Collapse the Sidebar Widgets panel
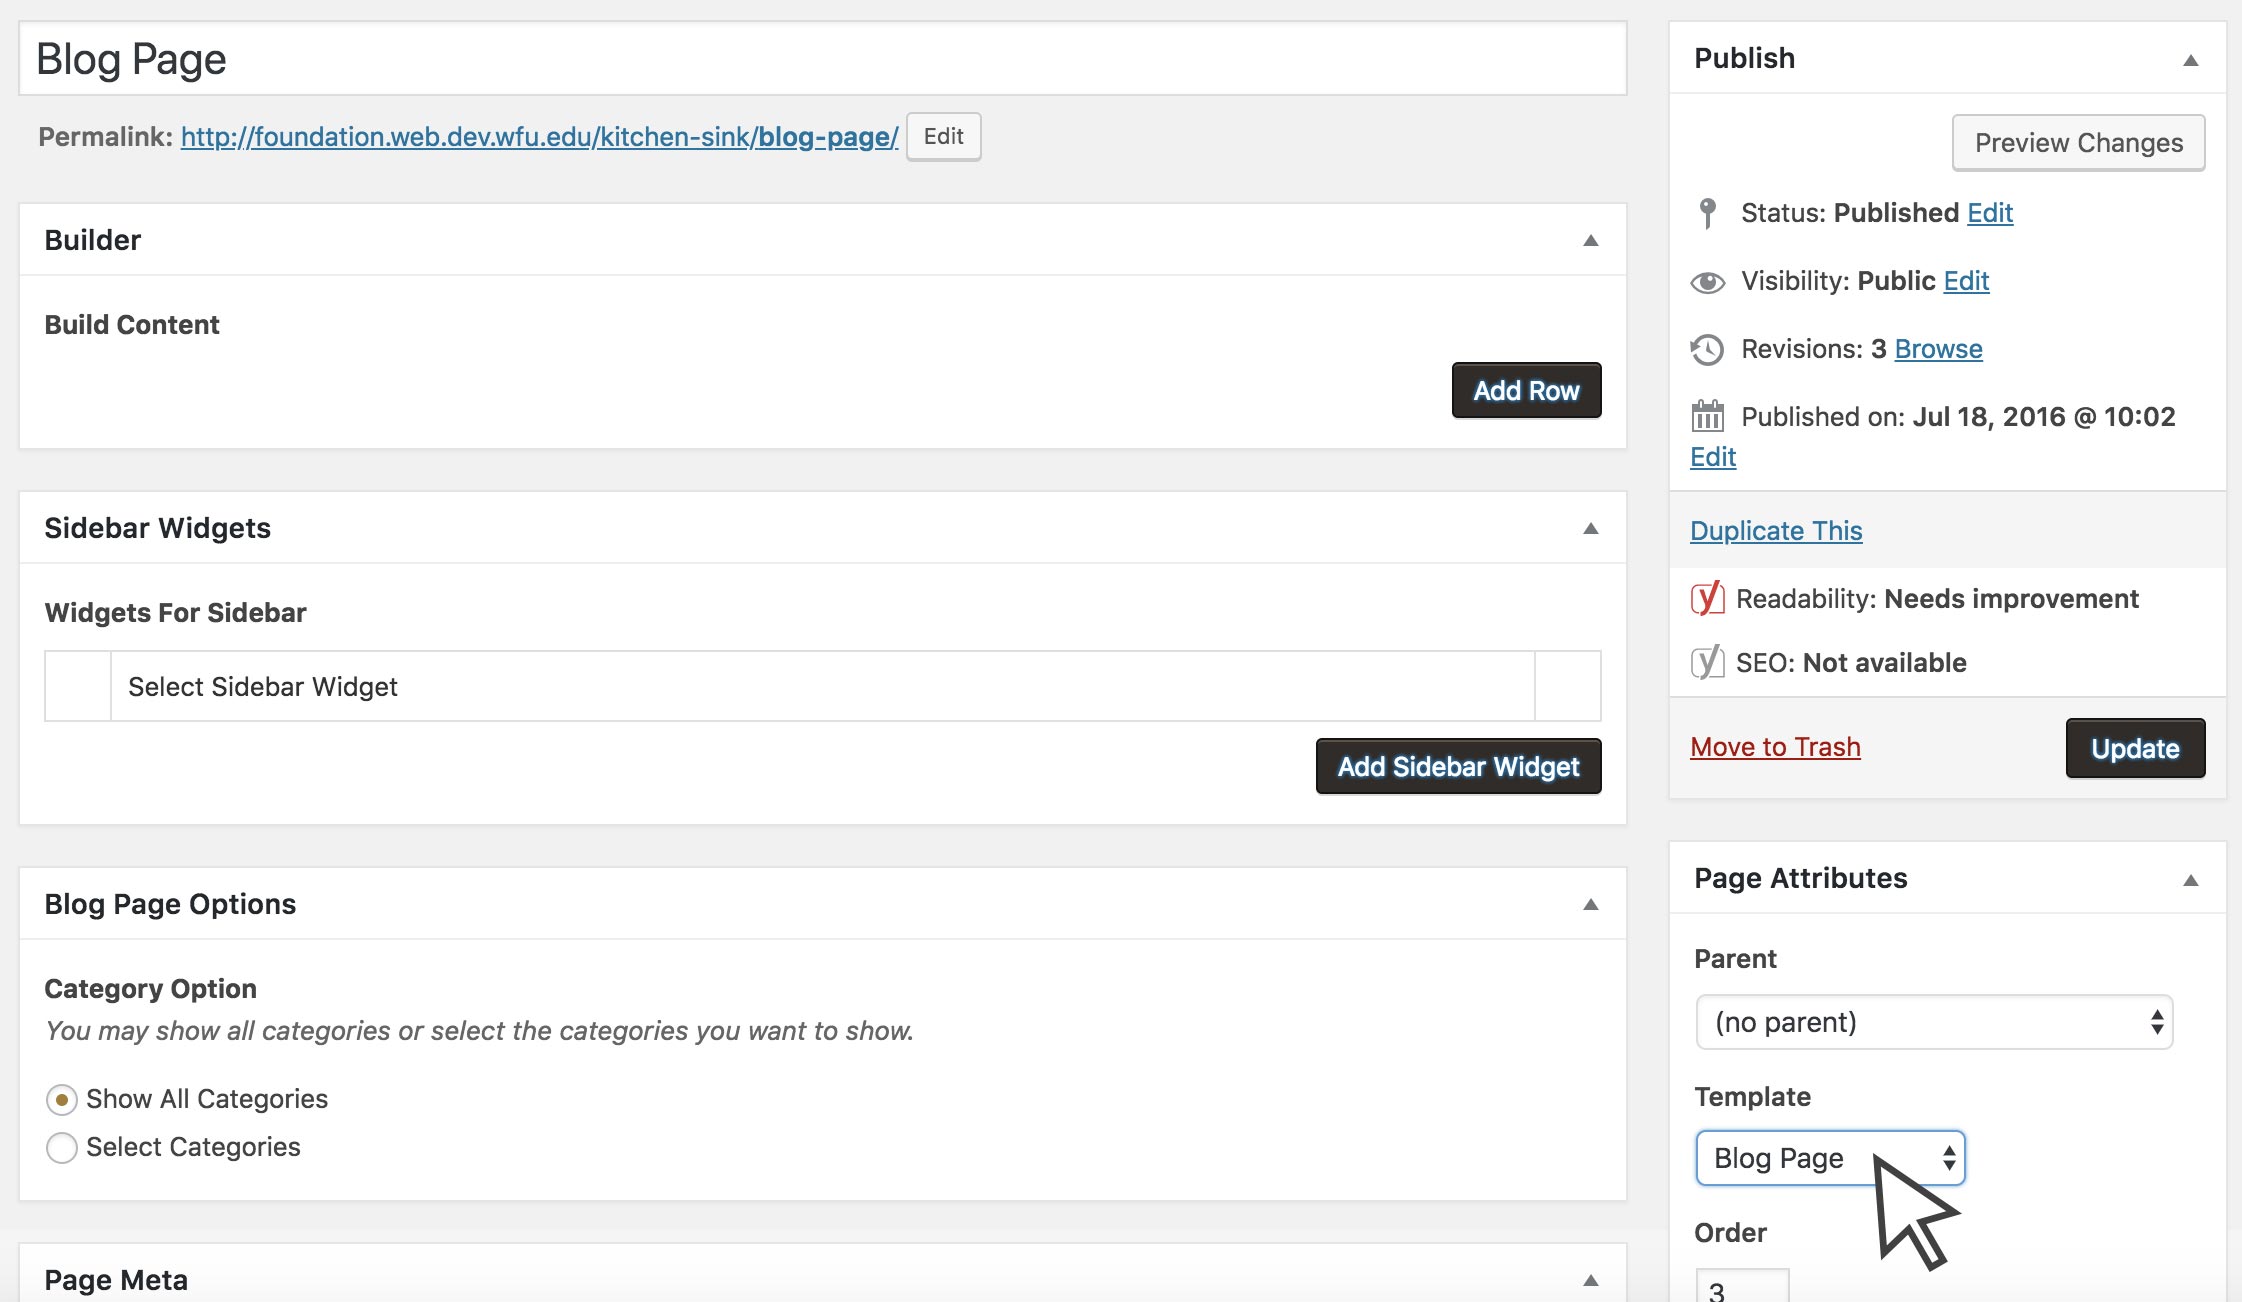This screenshot has height=1302, width=2242. pyautogui.click(x=1591, y=528)
